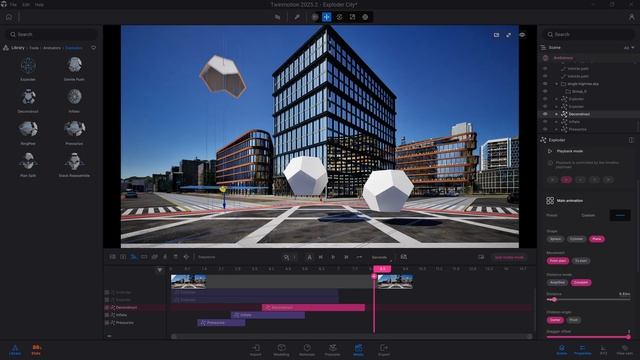Adjust the Distance slider
This screenshot has height=360, width=640.
tap(588, 300)
